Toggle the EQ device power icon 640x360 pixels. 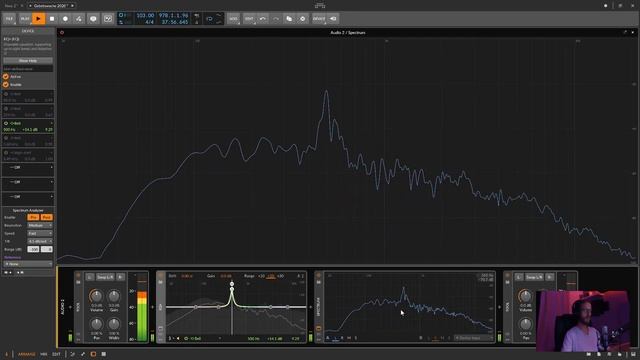(161, 276)
